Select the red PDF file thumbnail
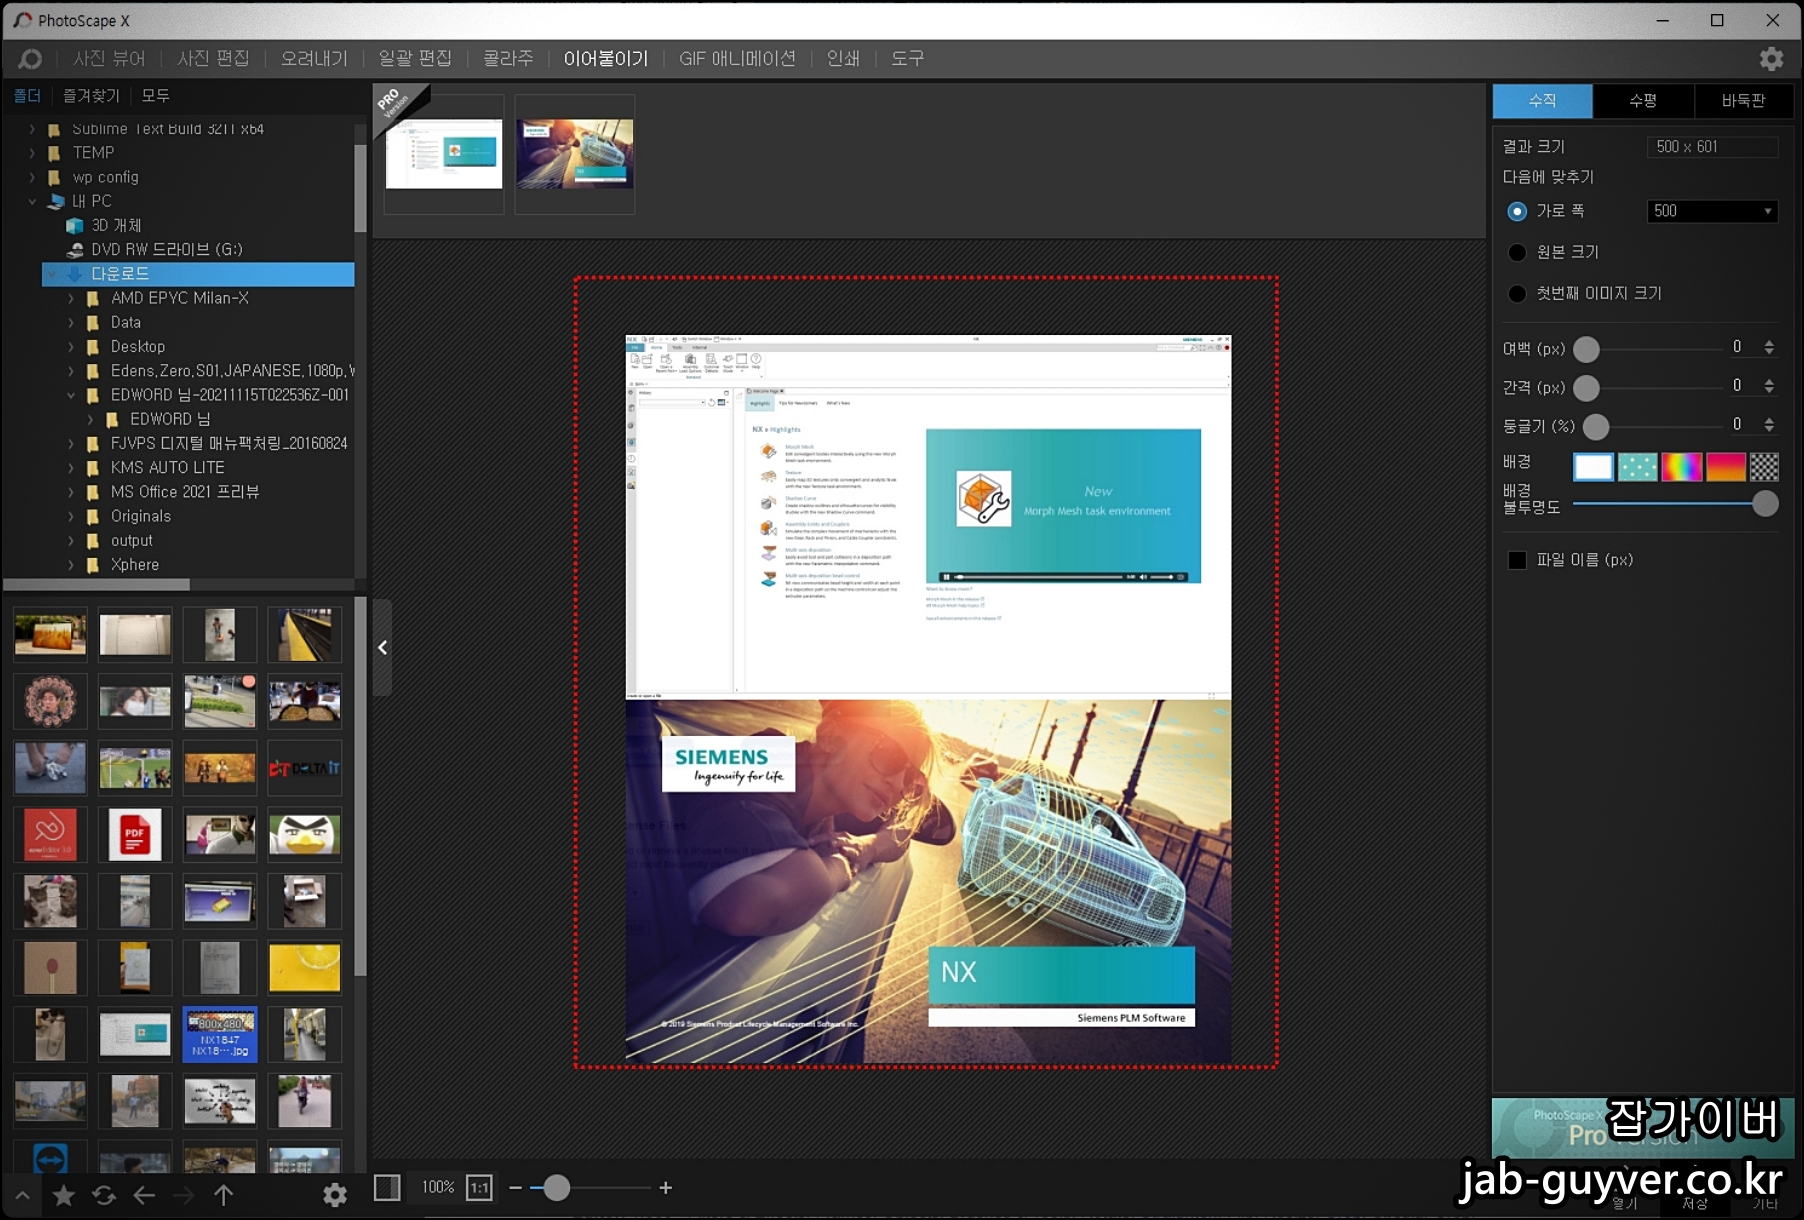Screen dimensions: 1804x1220 135,834
